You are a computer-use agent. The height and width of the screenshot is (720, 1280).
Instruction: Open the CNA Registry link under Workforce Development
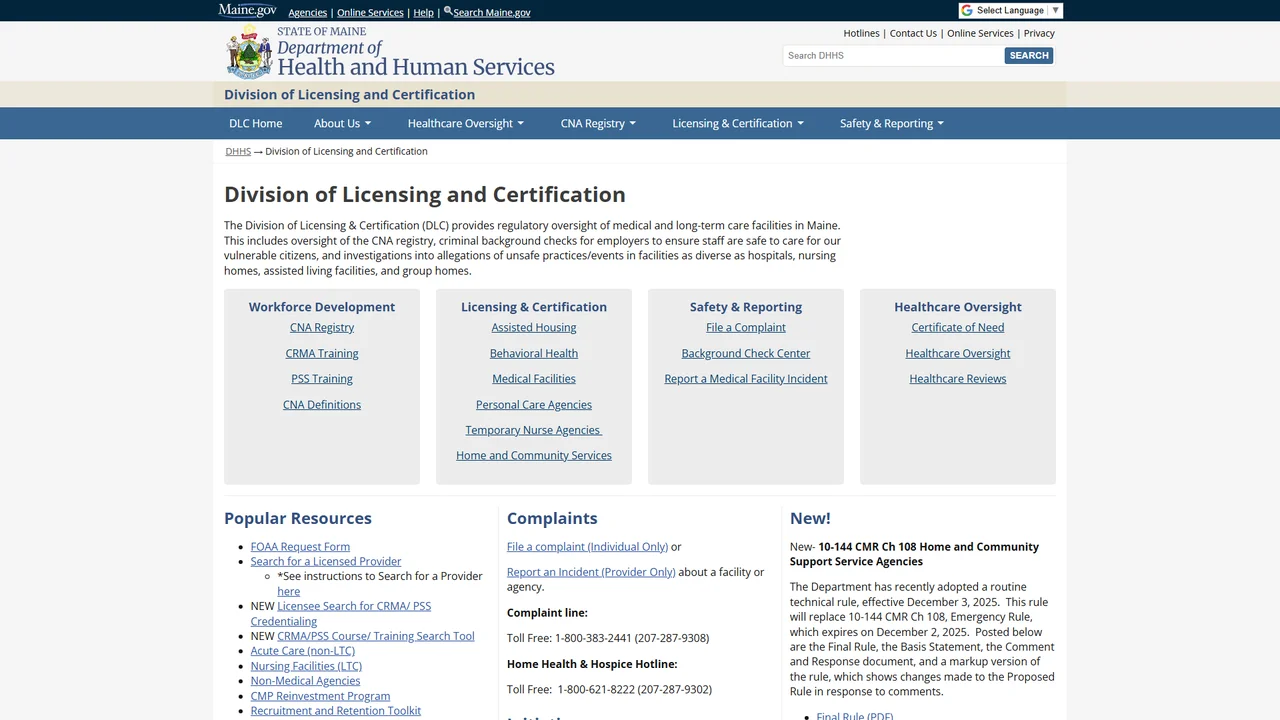pos(322,327)
